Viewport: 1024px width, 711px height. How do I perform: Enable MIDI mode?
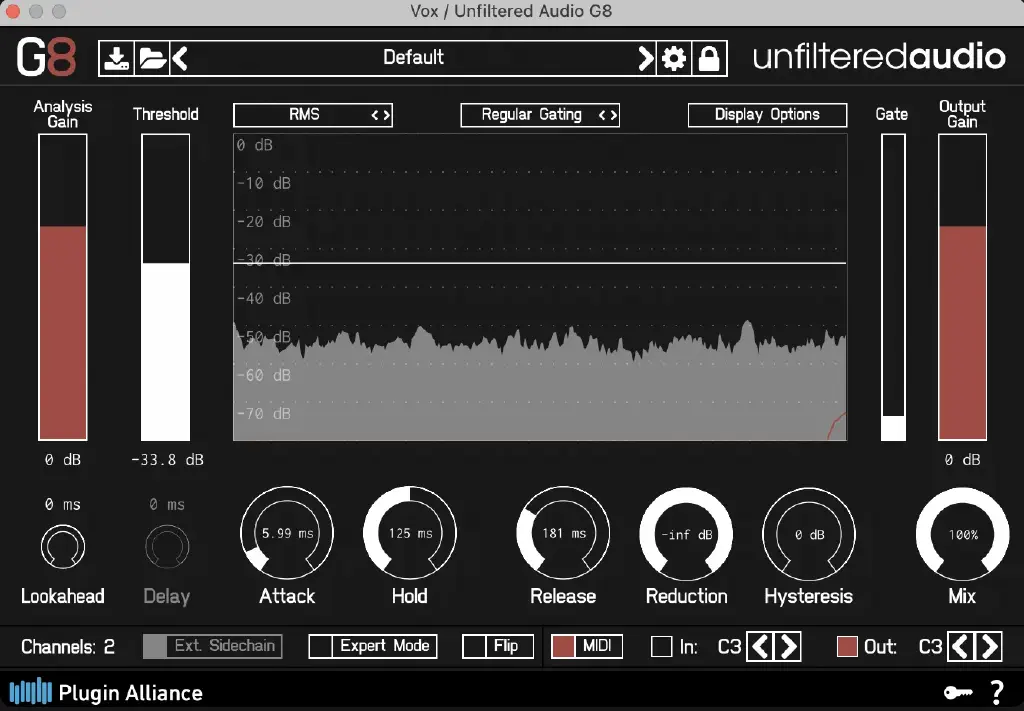pyautogui.click(x=586, y=646)
